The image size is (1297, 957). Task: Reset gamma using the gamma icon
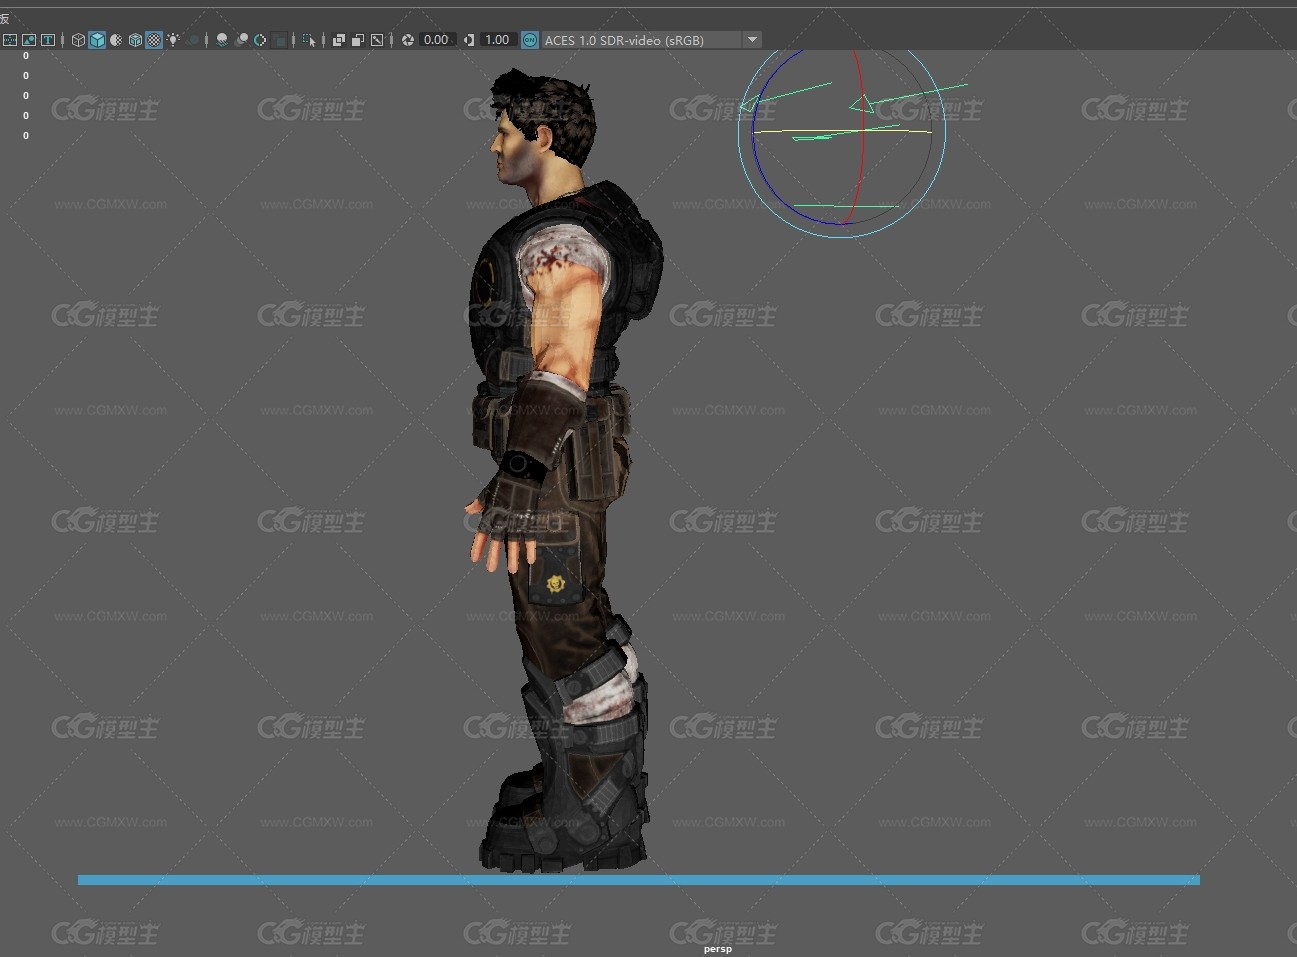tap(469, 40)
